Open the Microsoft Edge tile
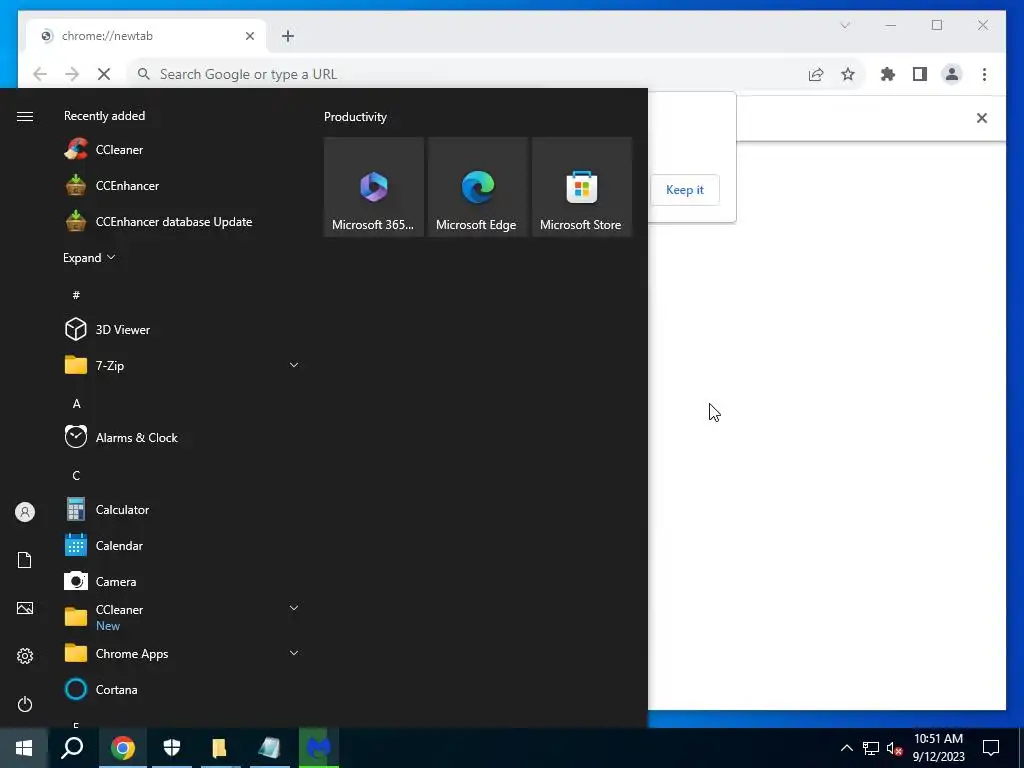1024x768 pixels. [478, 187]
